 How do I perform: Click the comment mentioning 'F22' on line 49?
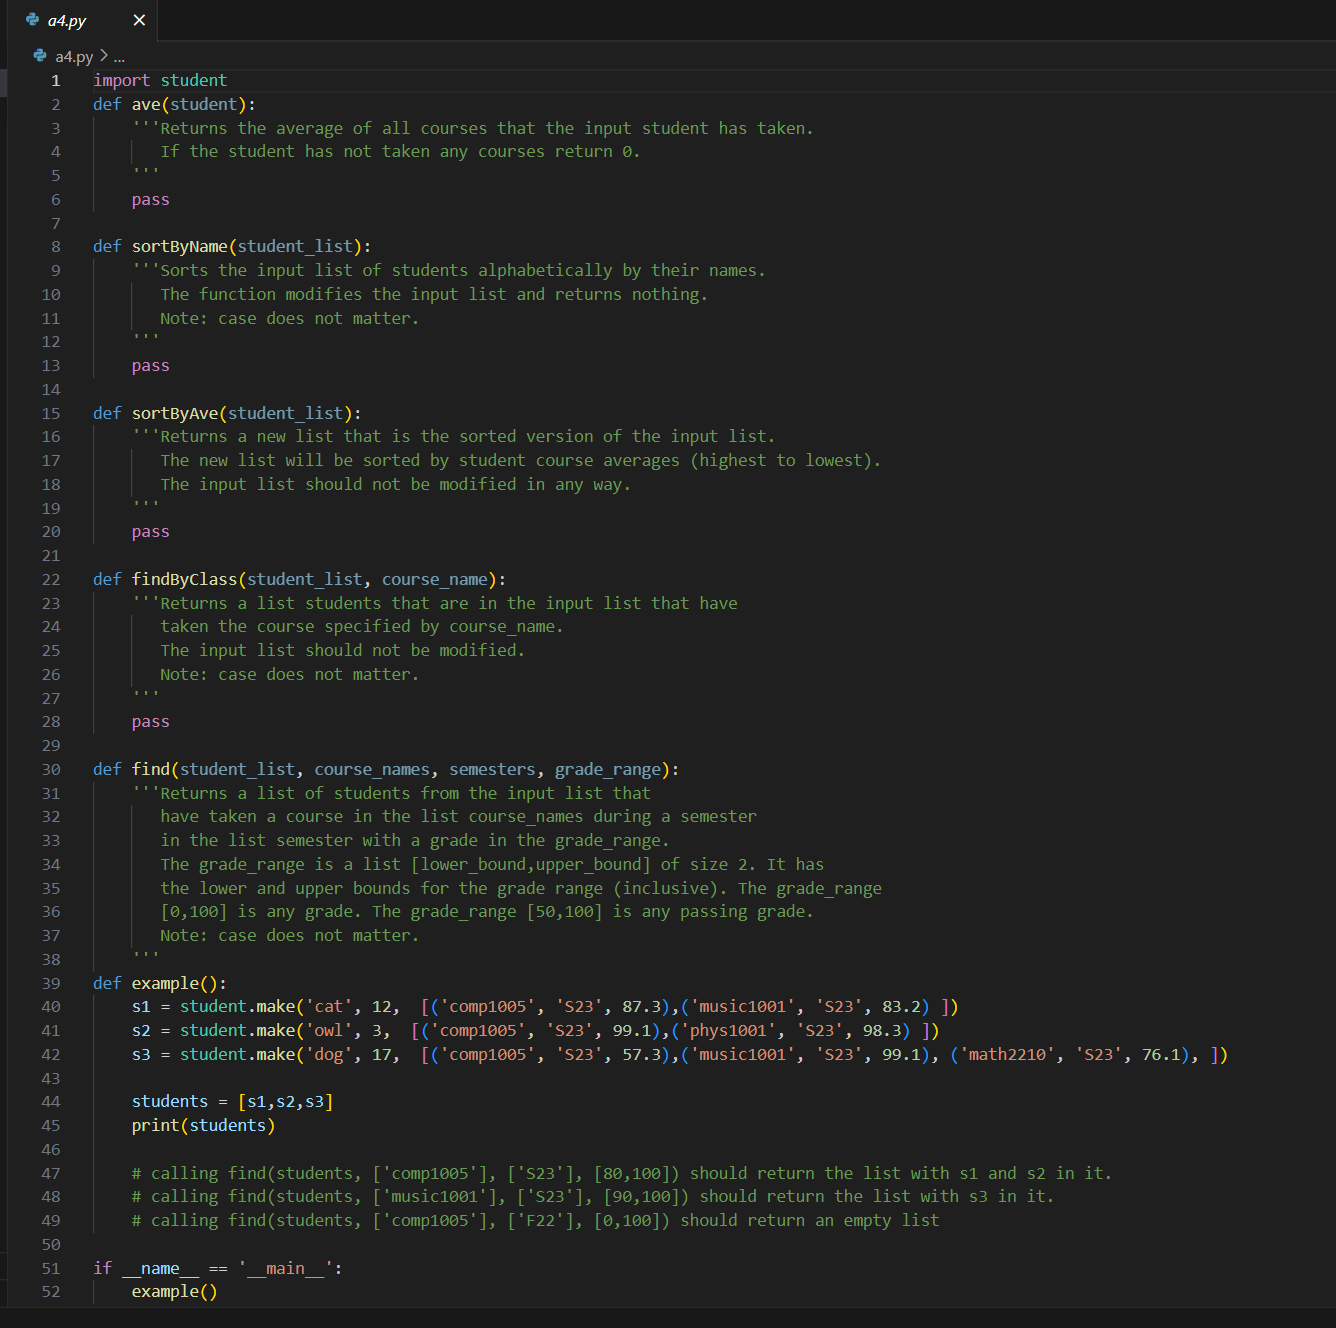pos(536,1221)
